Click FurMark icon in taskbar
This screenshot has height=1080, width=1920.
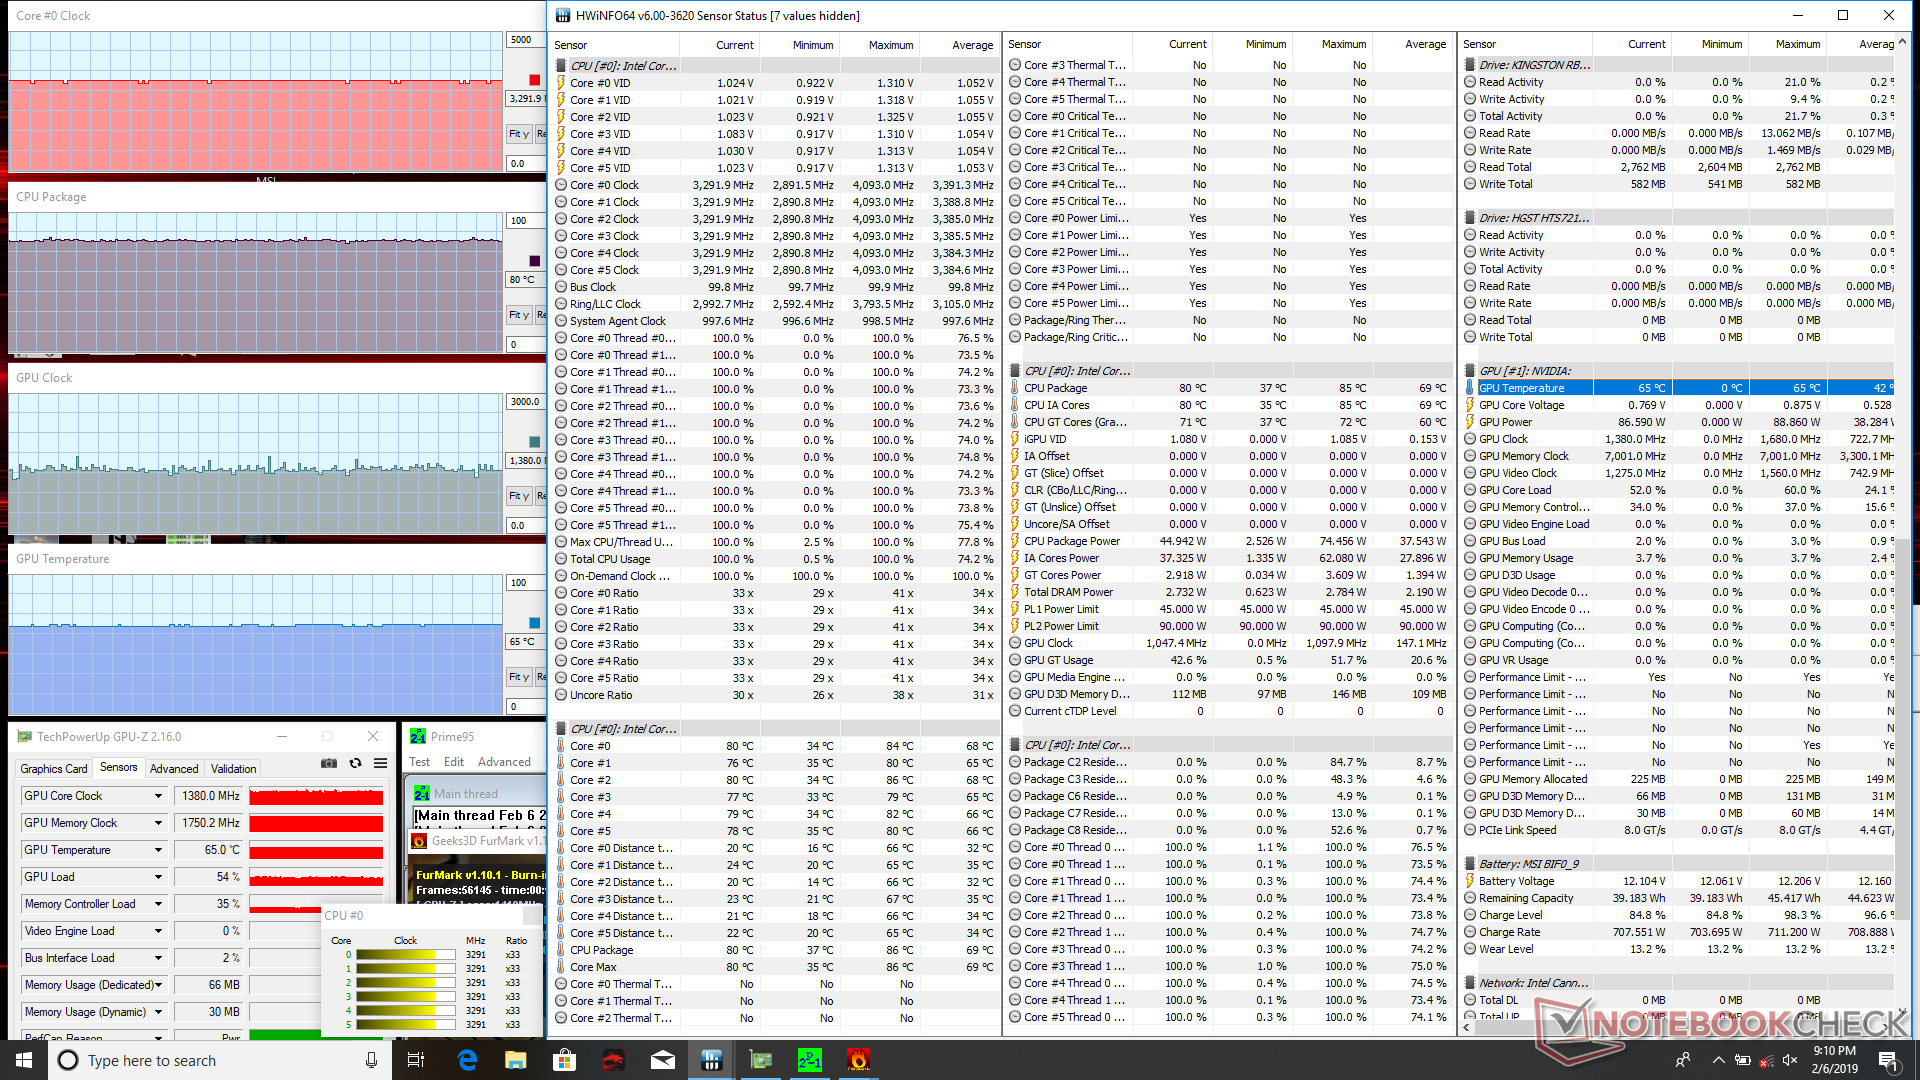[x=858, y=1060]
